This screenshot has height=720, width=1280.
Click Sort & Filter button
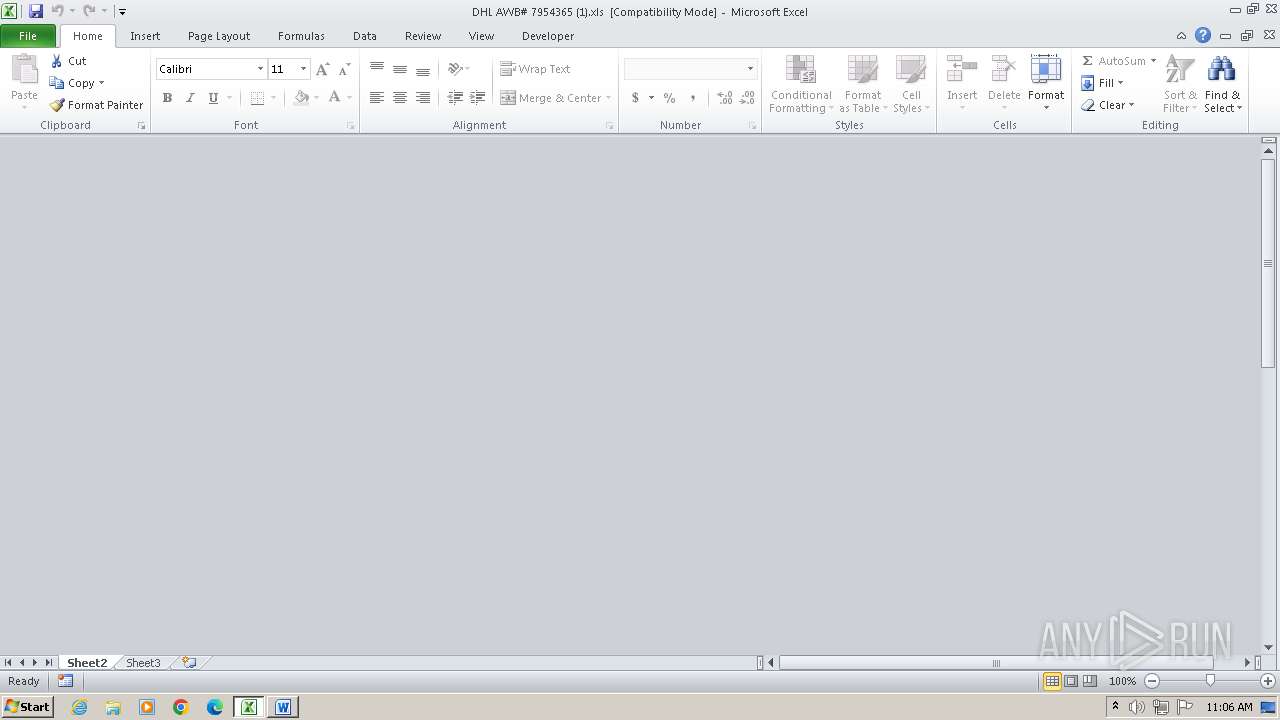point(1180,83)
